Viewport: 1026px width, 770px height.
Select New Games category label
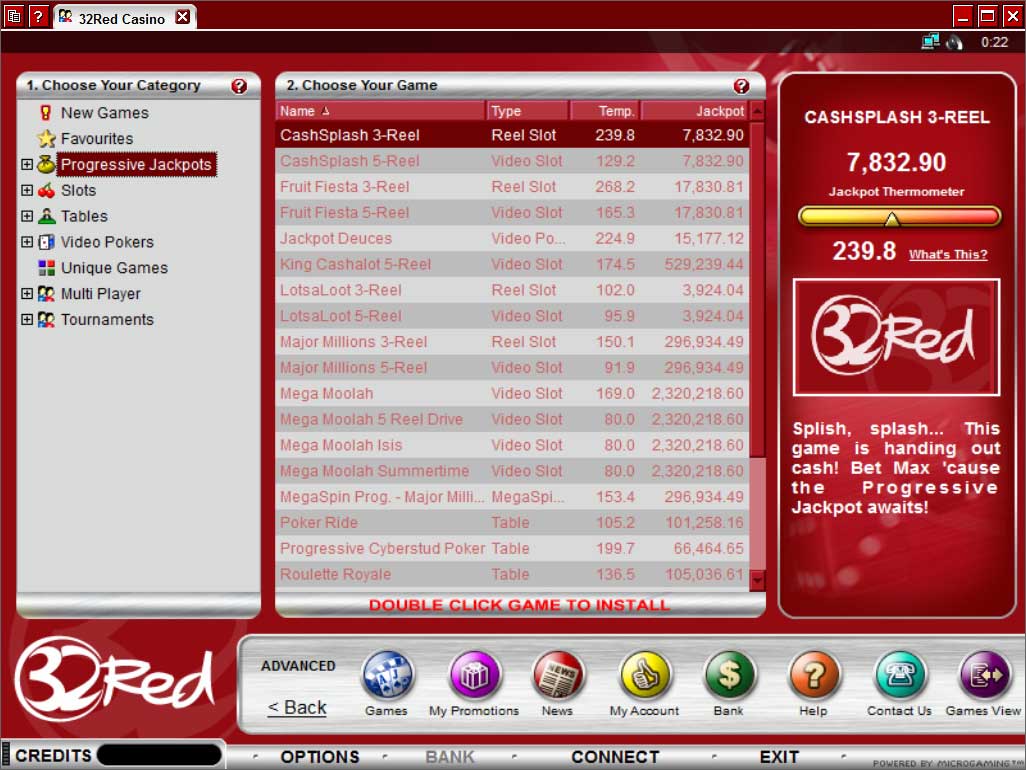105,113
